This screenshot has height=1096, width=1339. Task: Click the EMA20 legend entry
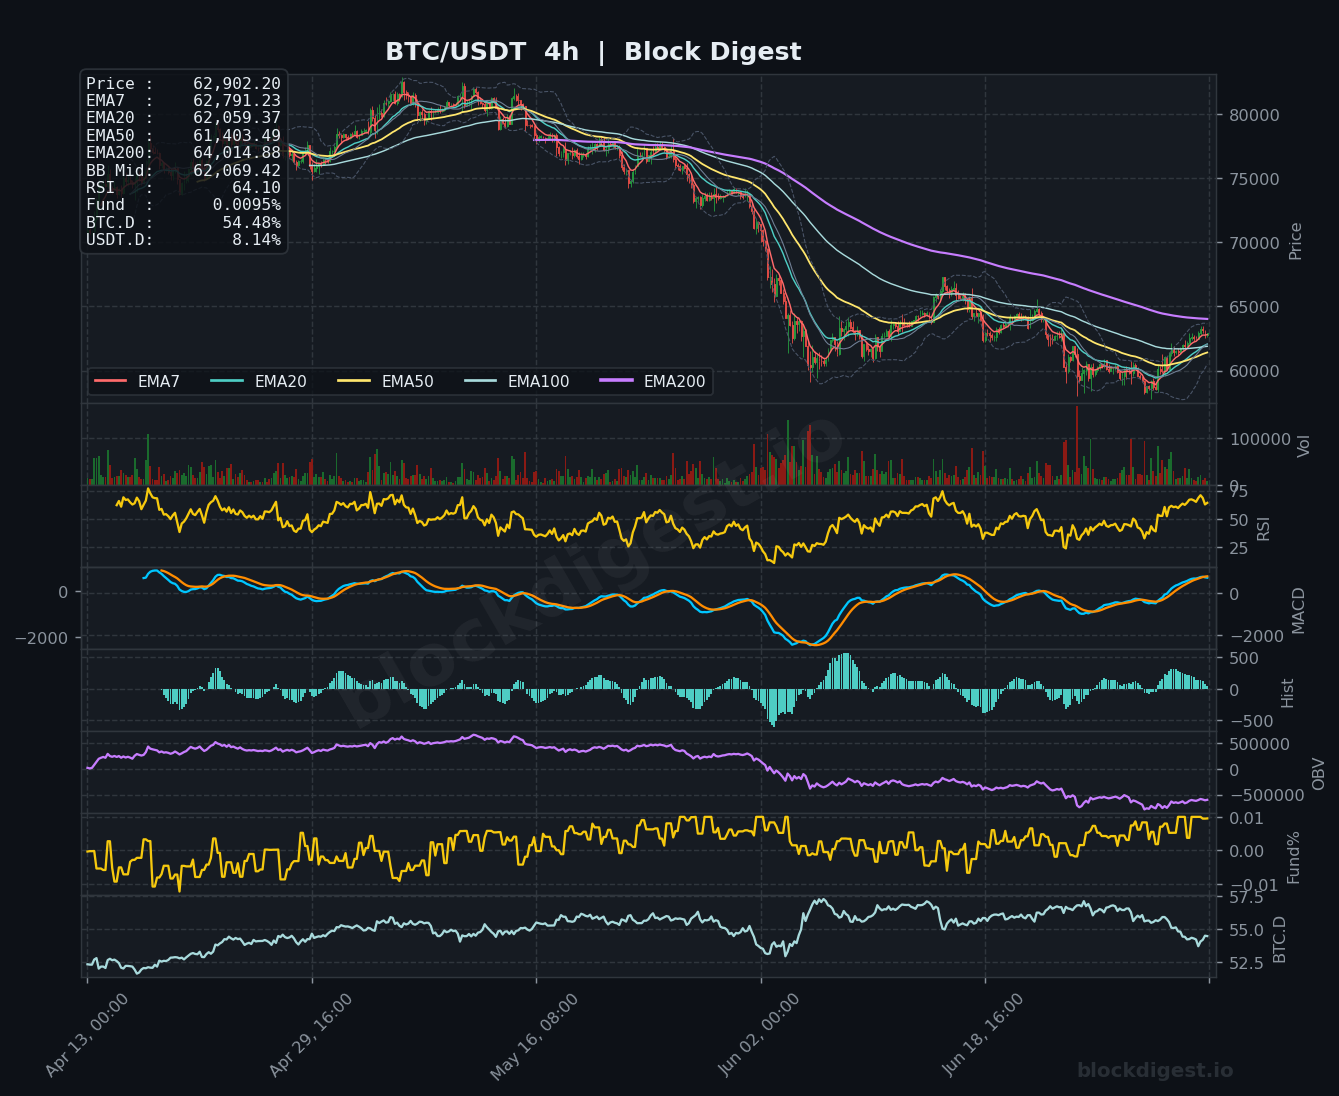pos(258,381)
